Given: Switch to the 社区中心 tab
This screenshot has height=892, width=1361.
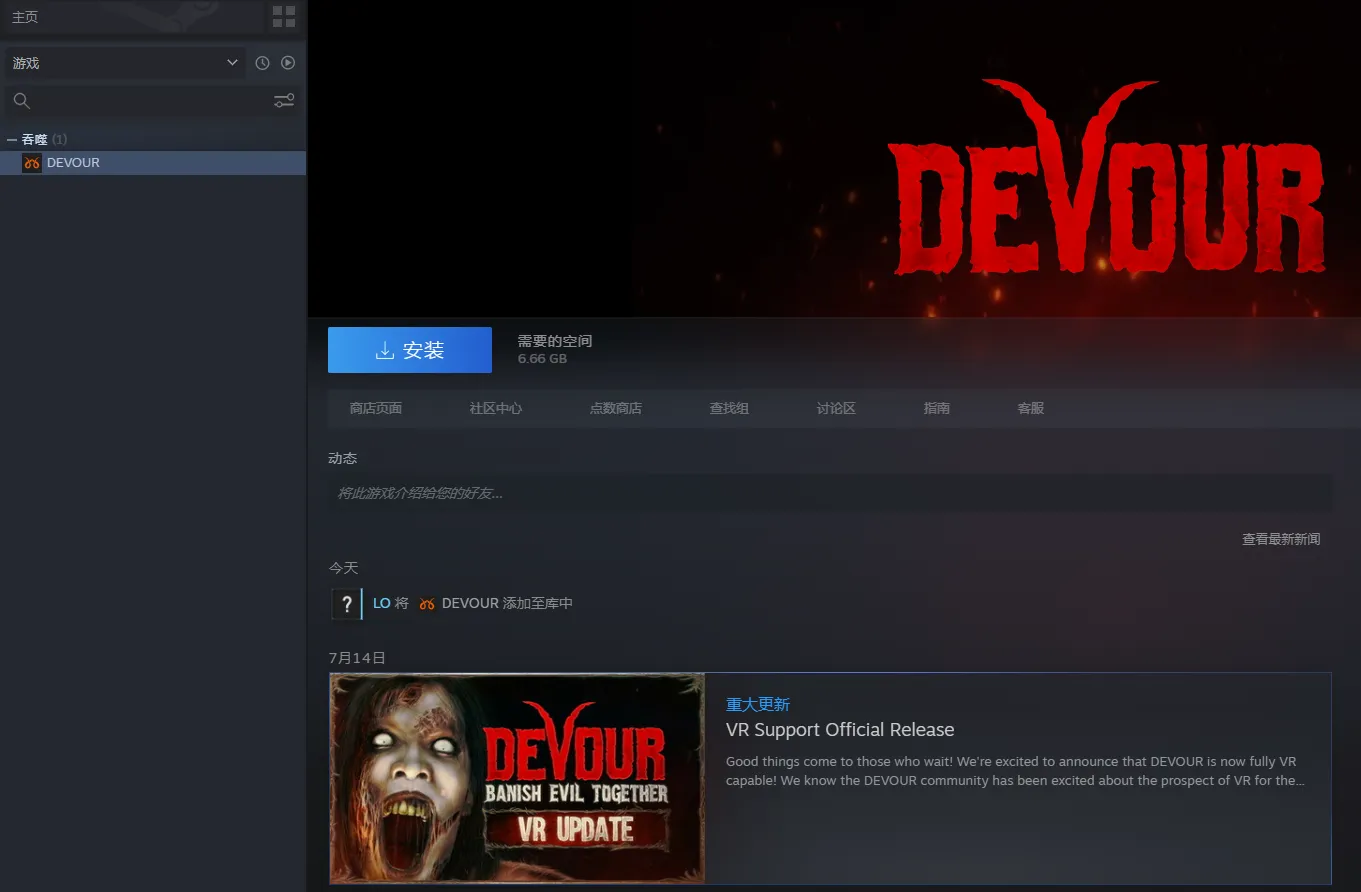Looking at the screenshot, I should pos(496,408).
